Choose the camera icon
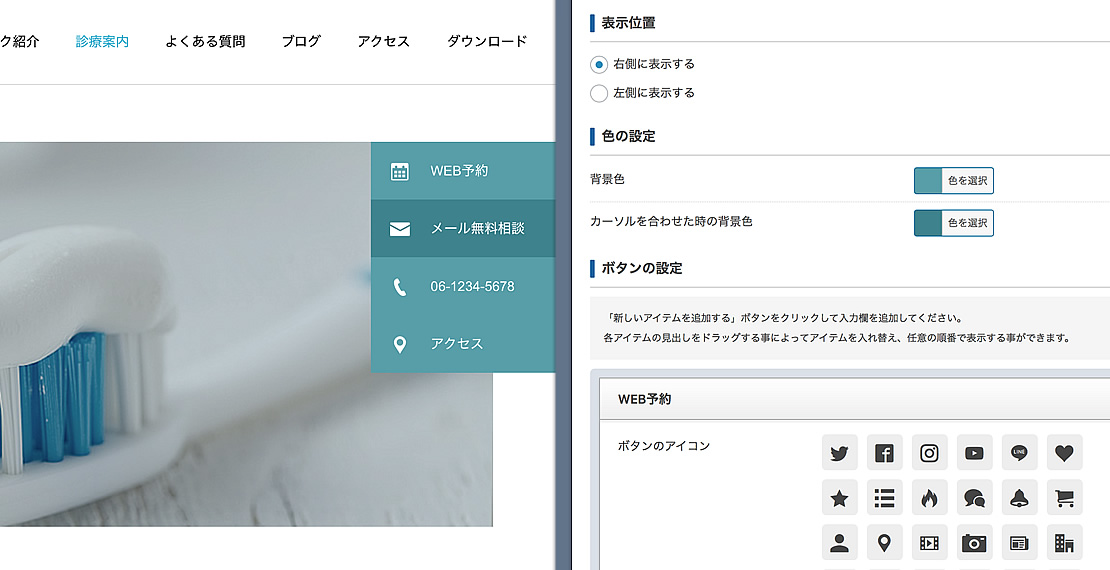 click(975, 542)
